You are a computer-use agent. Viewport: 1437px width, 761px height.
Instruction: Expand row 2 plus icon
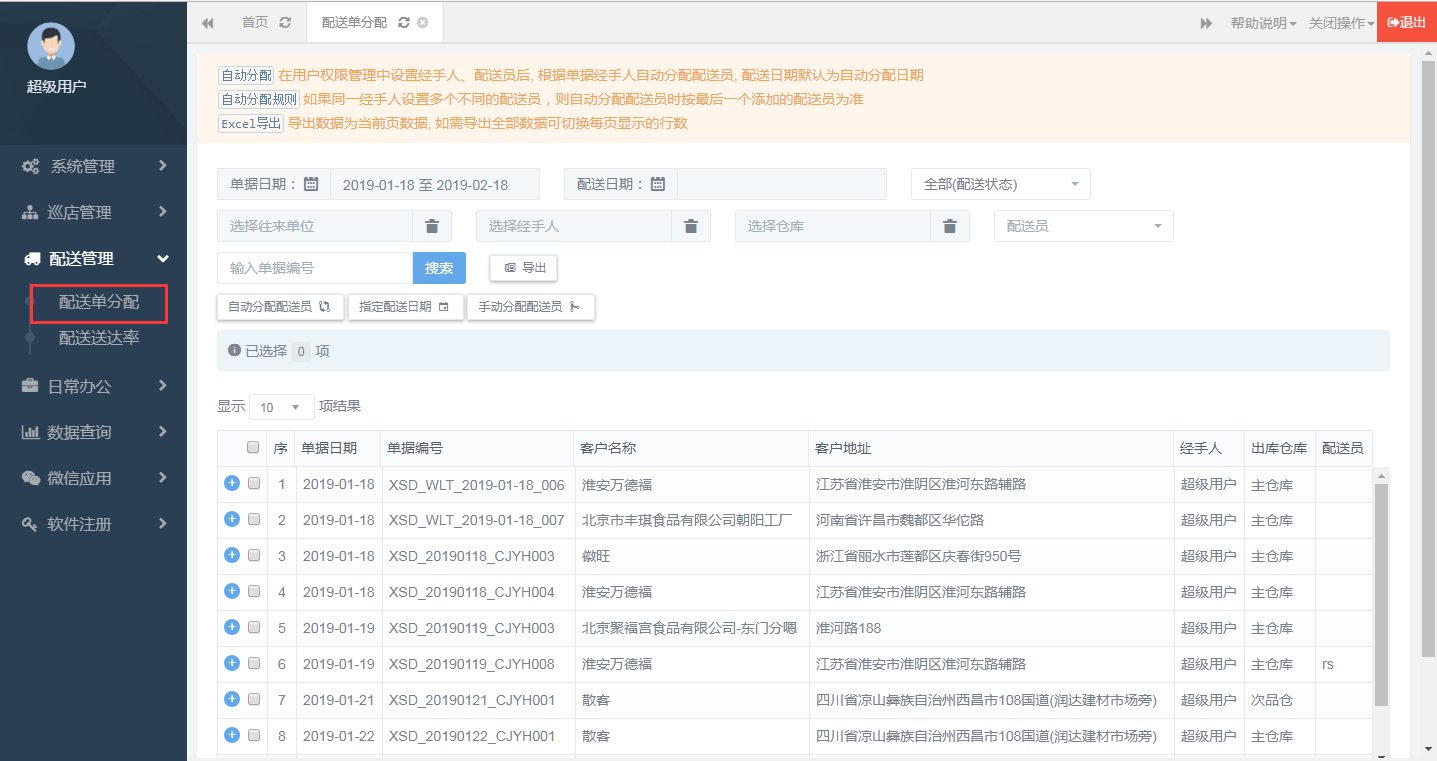click(232, 519)
